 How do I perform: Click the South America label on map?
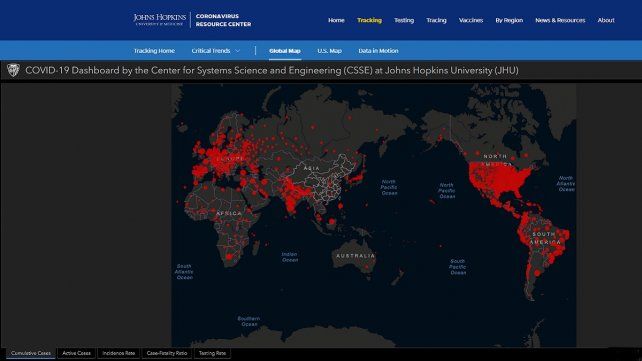point(545,238)
